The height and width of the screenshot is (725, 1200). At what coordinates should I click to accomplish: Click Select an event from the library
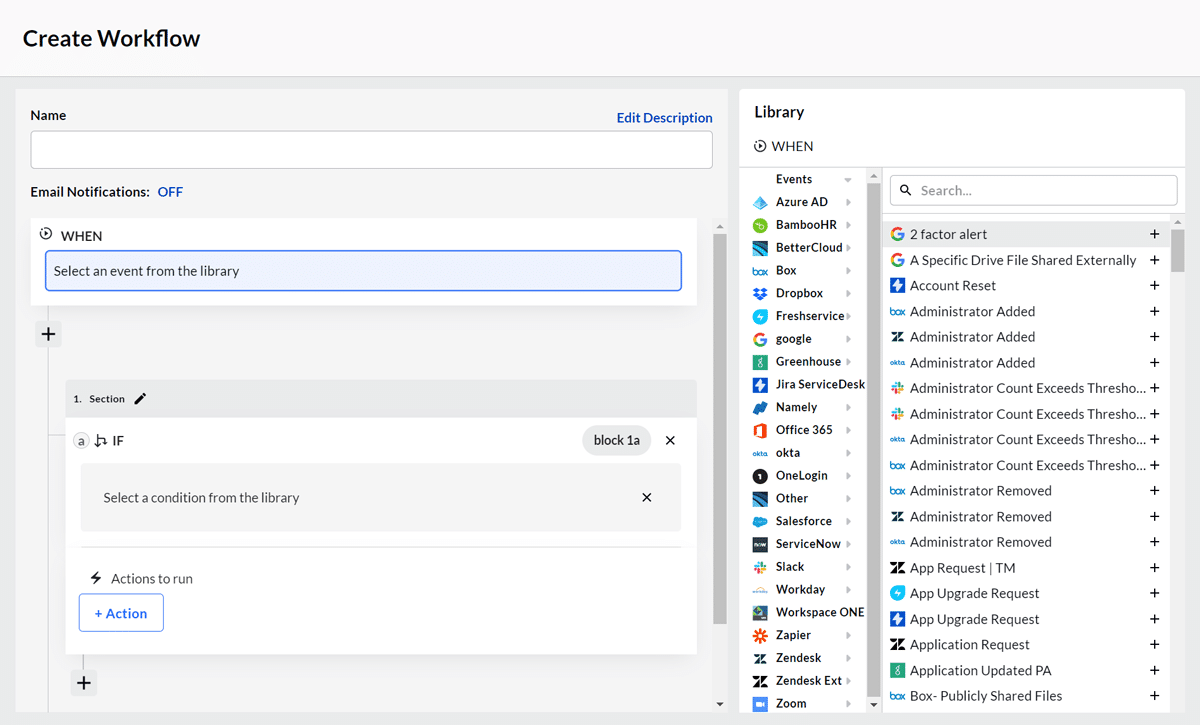click(363, 271)
